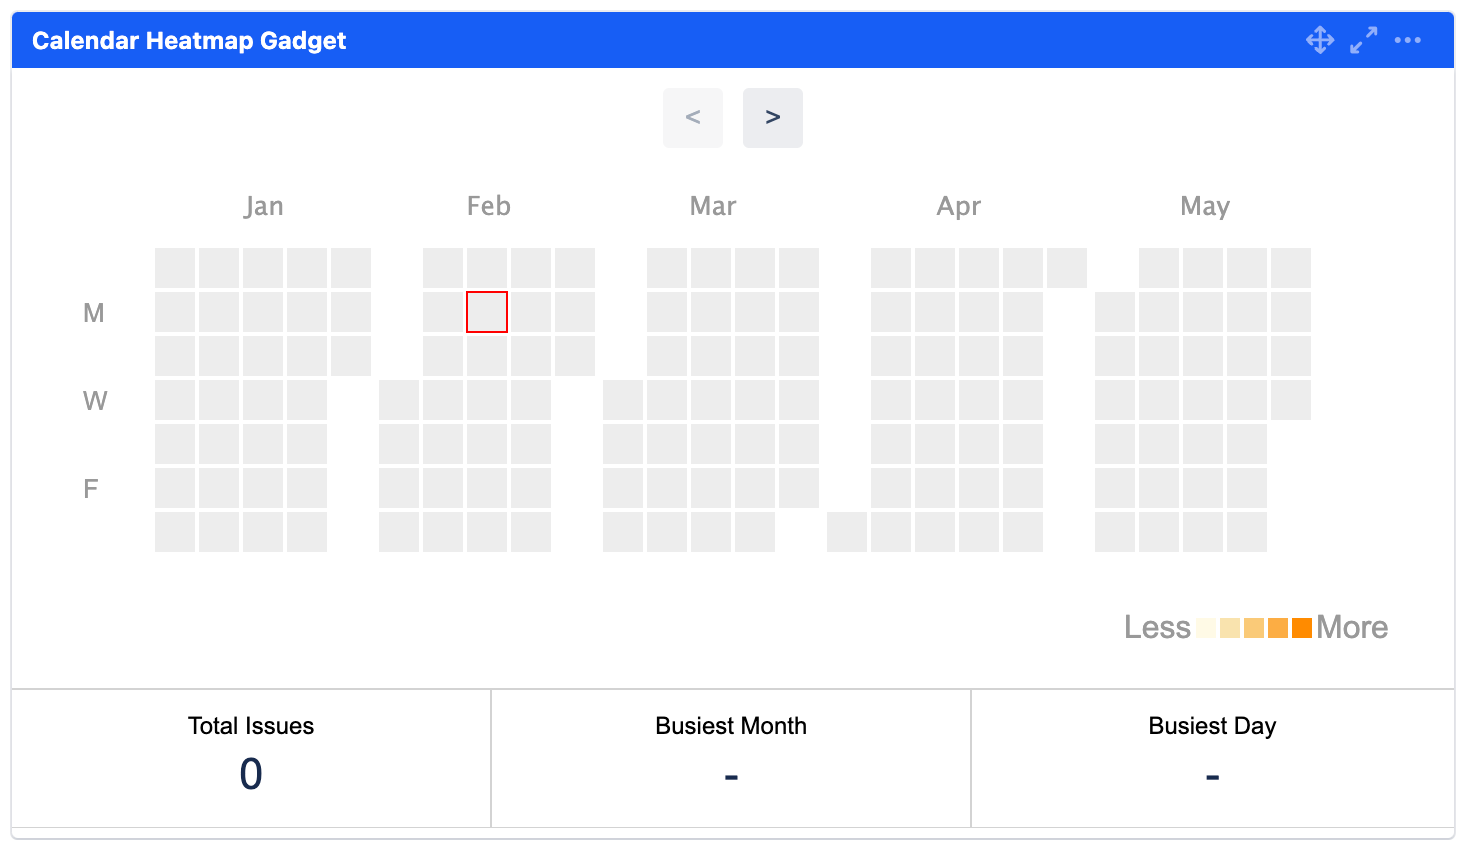1466x850 pixels.
Task: Click the F weekday row label
Action: pos(91,489)
